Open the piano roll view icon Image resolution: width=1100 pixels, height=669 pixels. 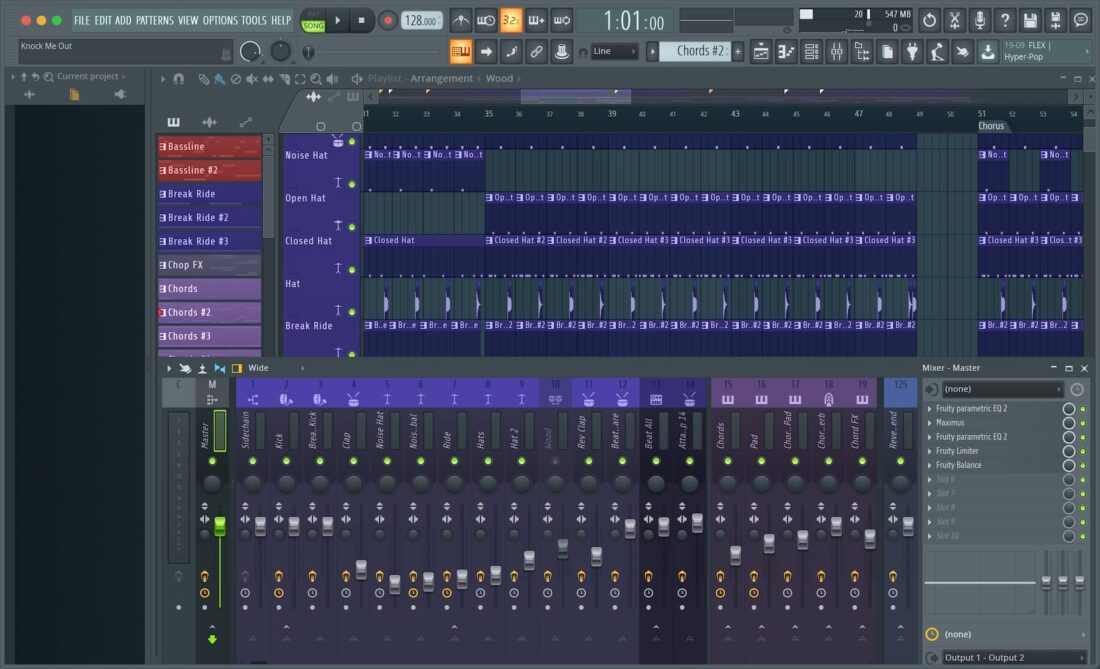pos(786,51)
